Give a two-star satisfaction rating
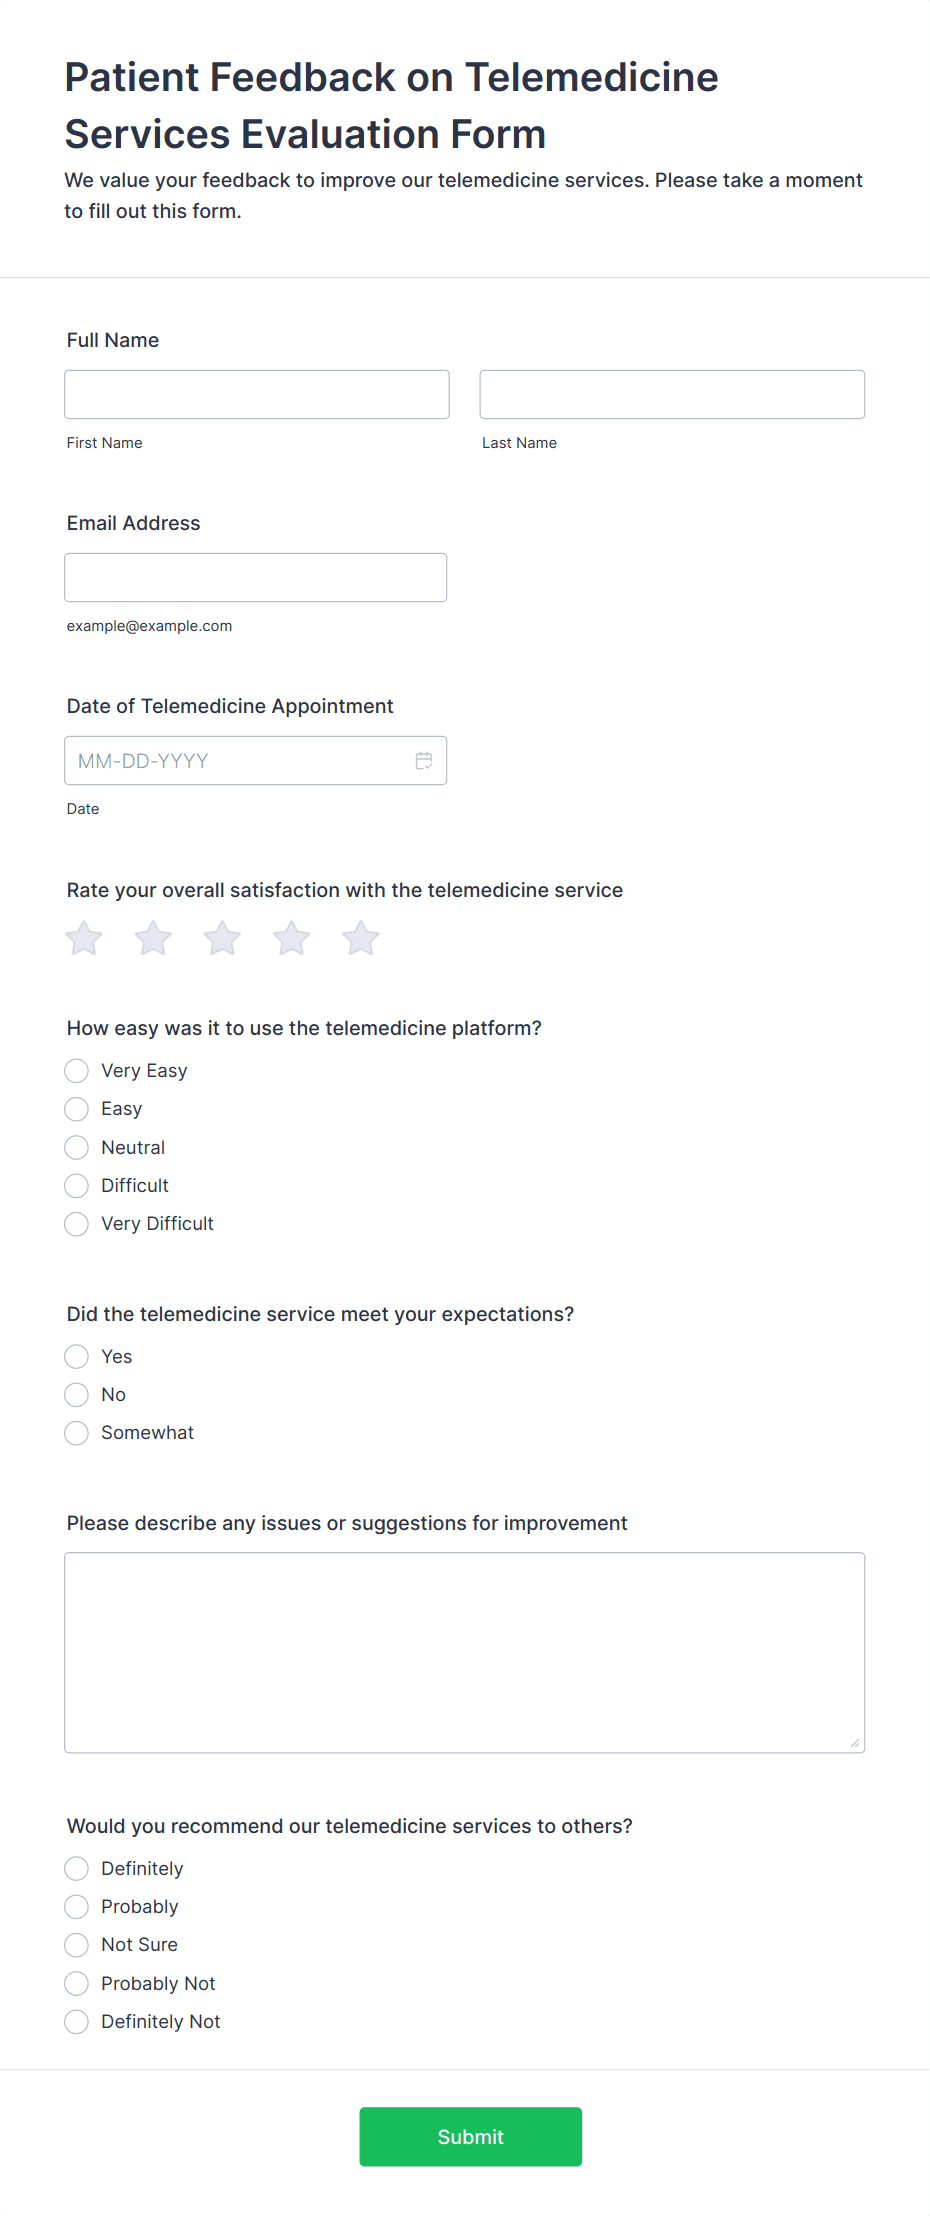 point(153,938)
